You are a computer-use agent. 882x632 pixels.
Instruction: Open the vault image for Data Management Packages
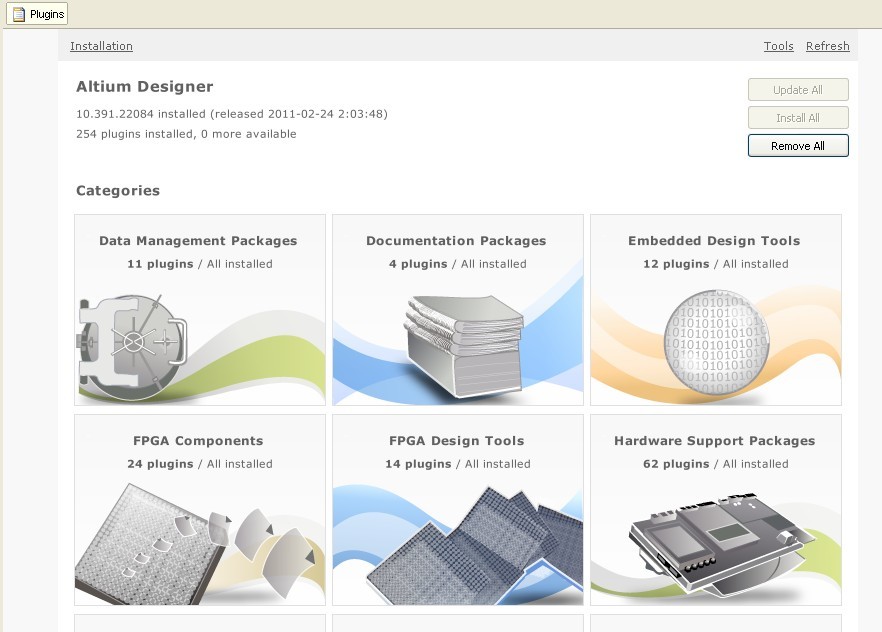[133, 346]
